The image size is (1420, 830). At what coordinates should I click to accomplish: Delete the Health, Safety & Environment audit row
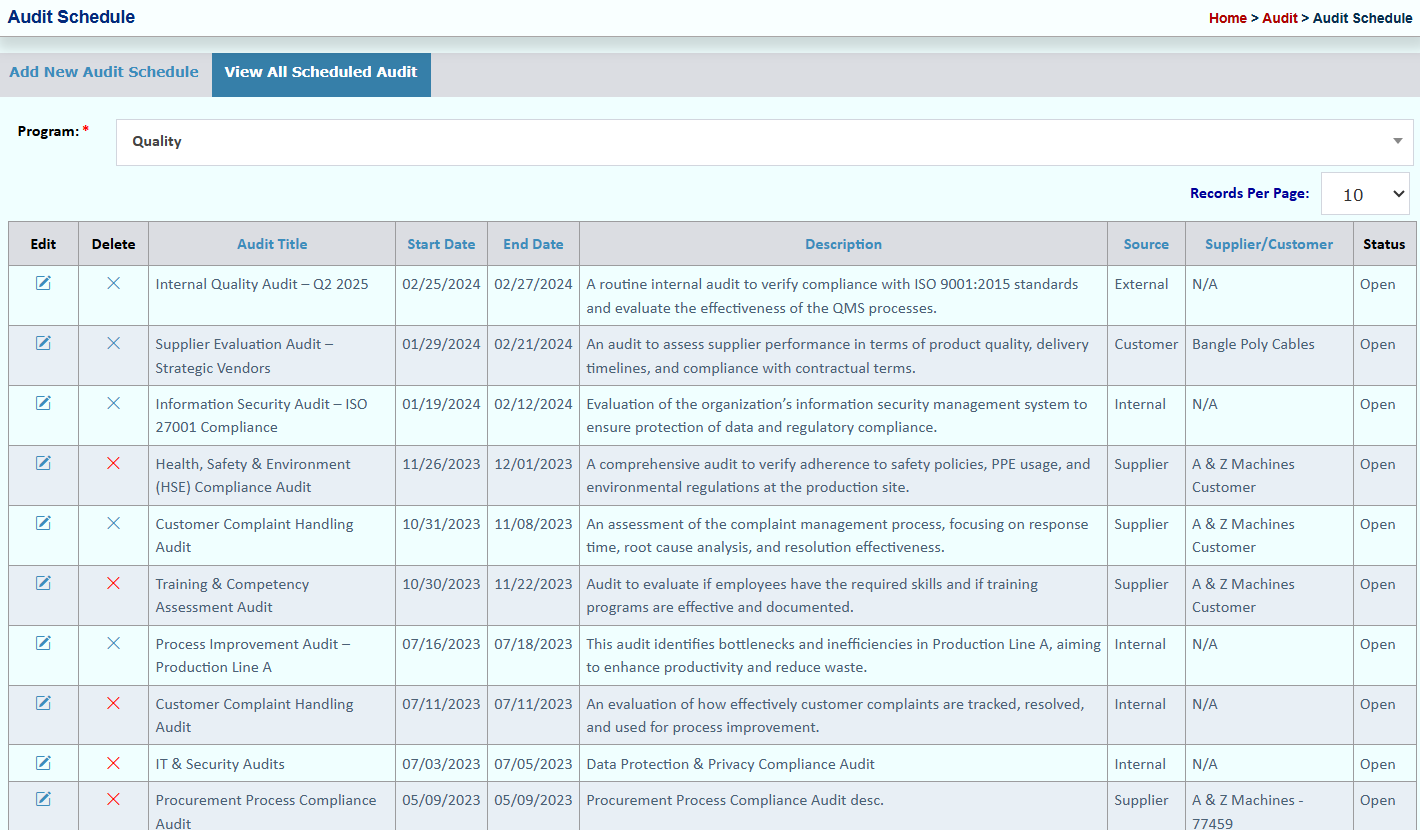[x=113, y=463]
